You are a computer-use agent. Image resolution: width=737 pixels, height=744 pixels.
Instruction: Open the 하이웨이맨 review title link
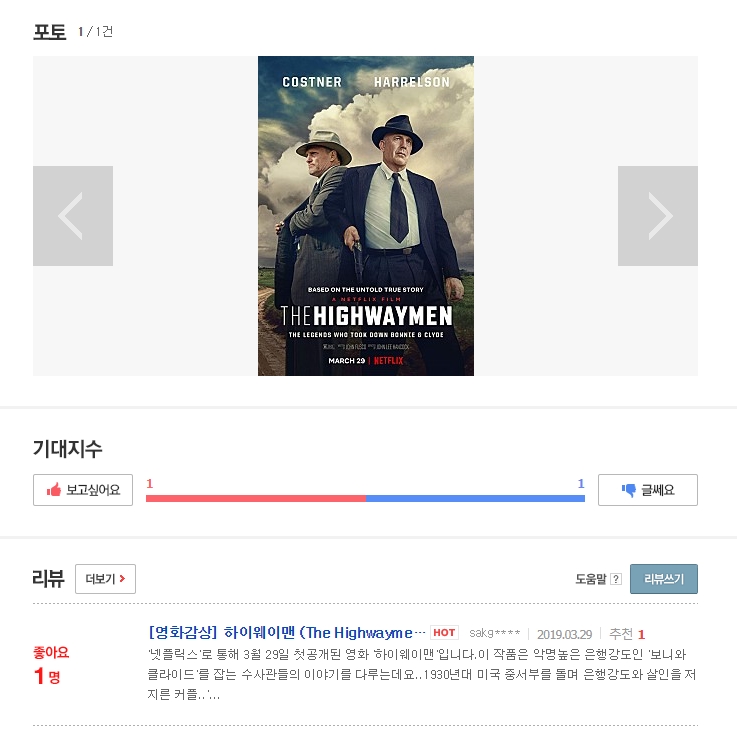pyautogui.click(x=287, y=632)
